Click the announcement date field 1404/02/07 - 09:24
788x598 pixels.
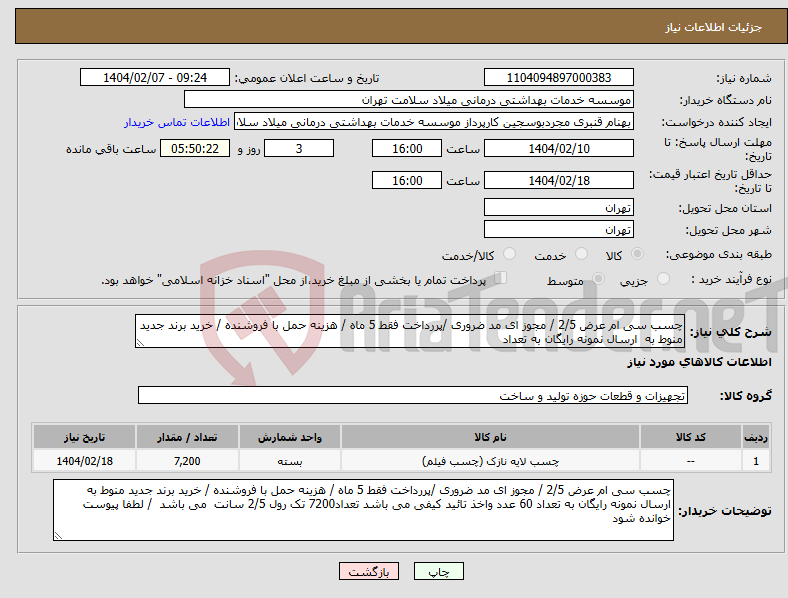tap(155, 77)
